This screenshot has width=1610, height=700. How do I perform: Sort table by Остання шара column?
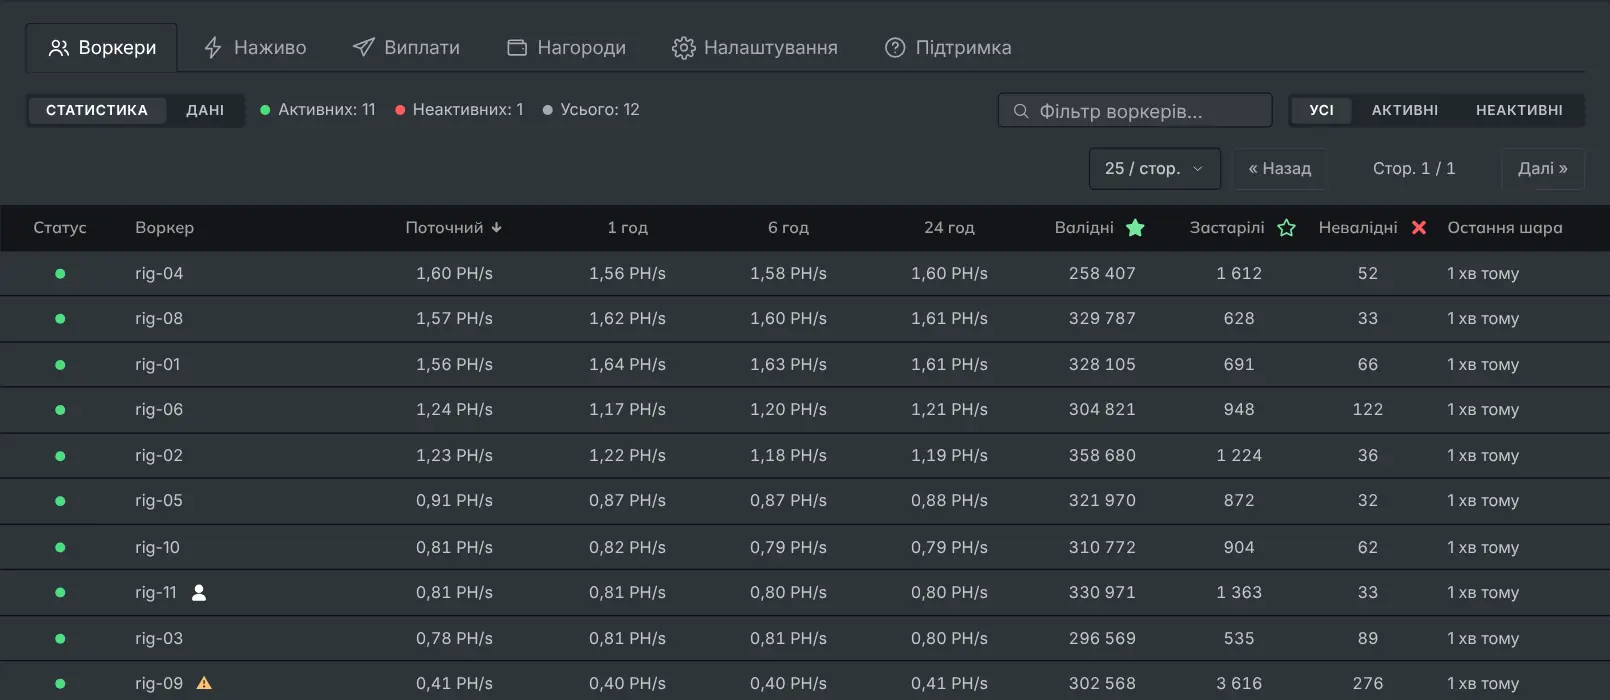1505,228
